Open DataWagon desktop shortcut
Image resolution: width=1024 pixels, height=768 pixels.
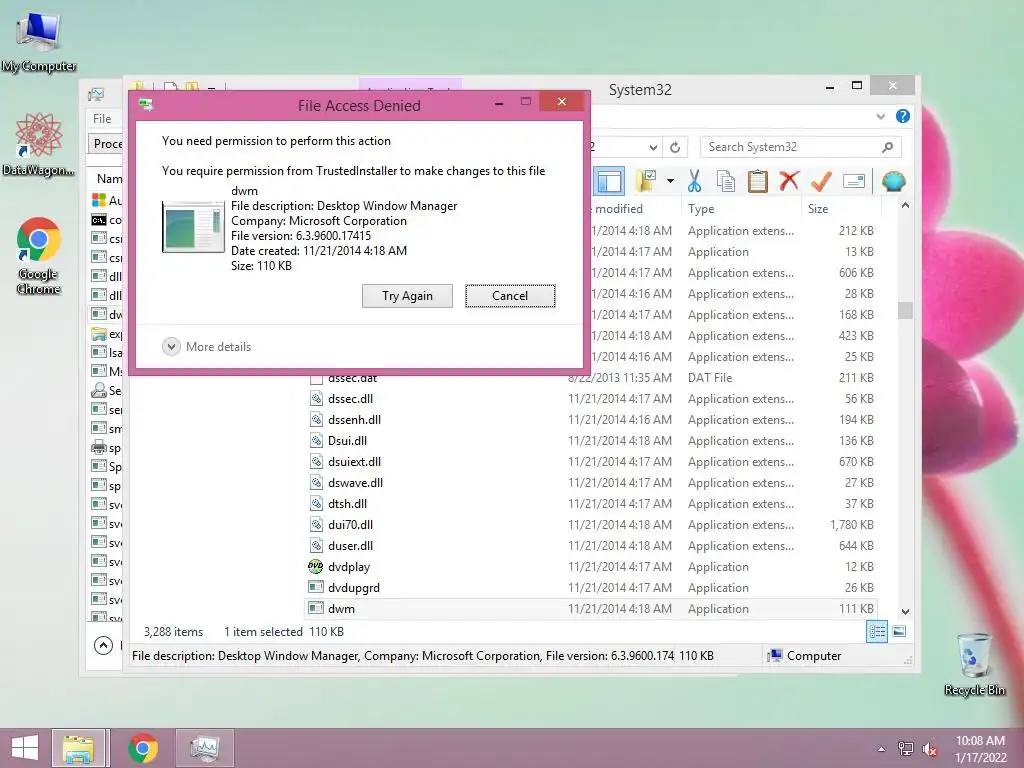tap(38, 145)
